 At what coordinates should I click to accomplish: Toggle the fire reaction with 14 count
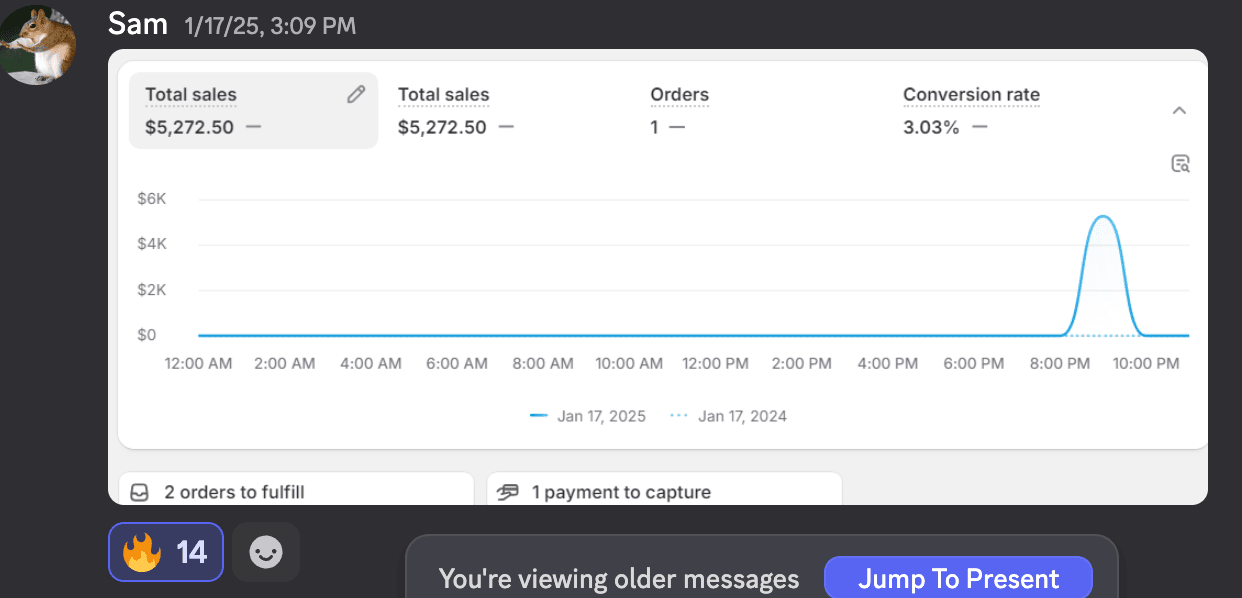[x=165, y=551]
